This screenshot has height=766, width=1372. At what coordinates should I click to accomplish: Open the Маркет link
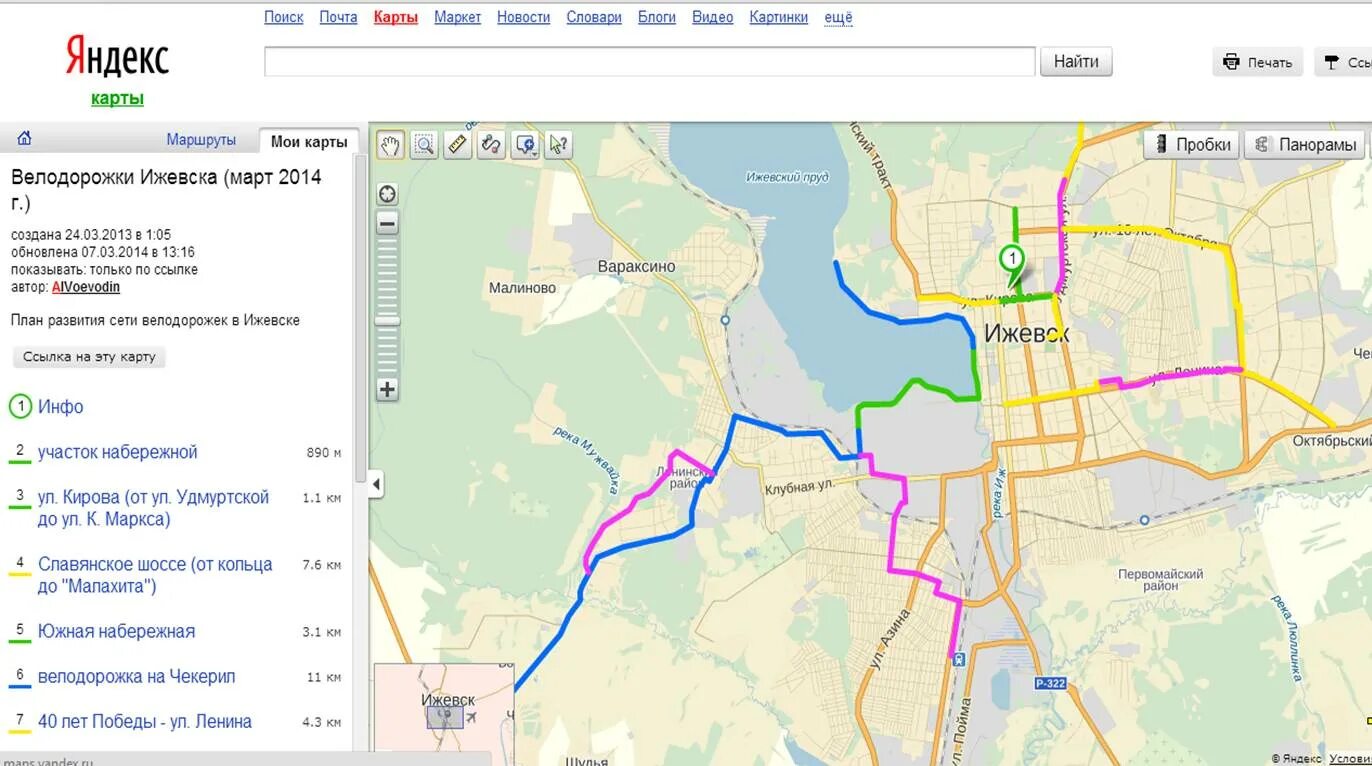tap(458, 17)
